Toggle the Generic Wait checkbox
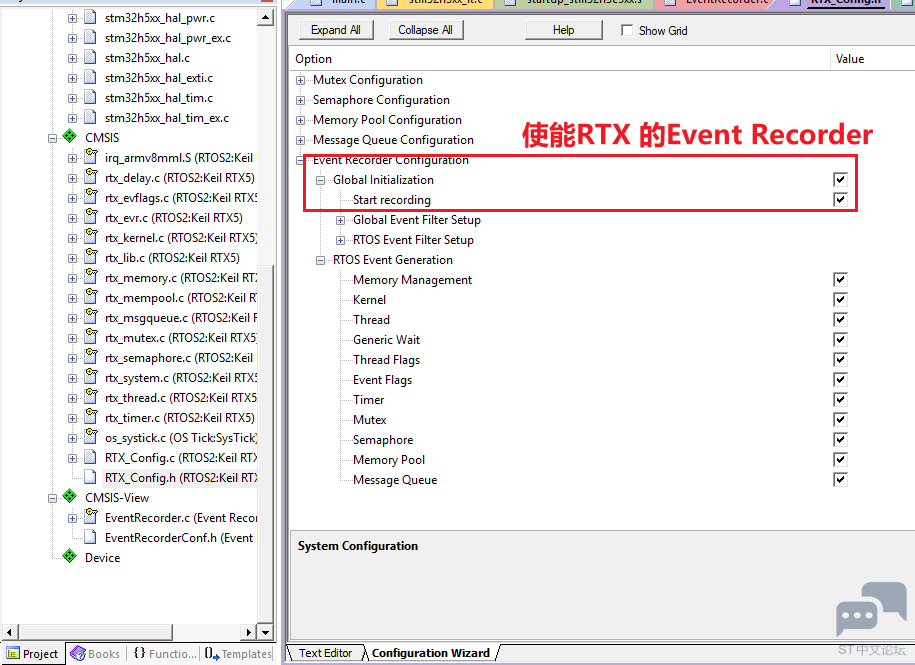The height and width of the screenshot is (665, 915). click(840, 340)
